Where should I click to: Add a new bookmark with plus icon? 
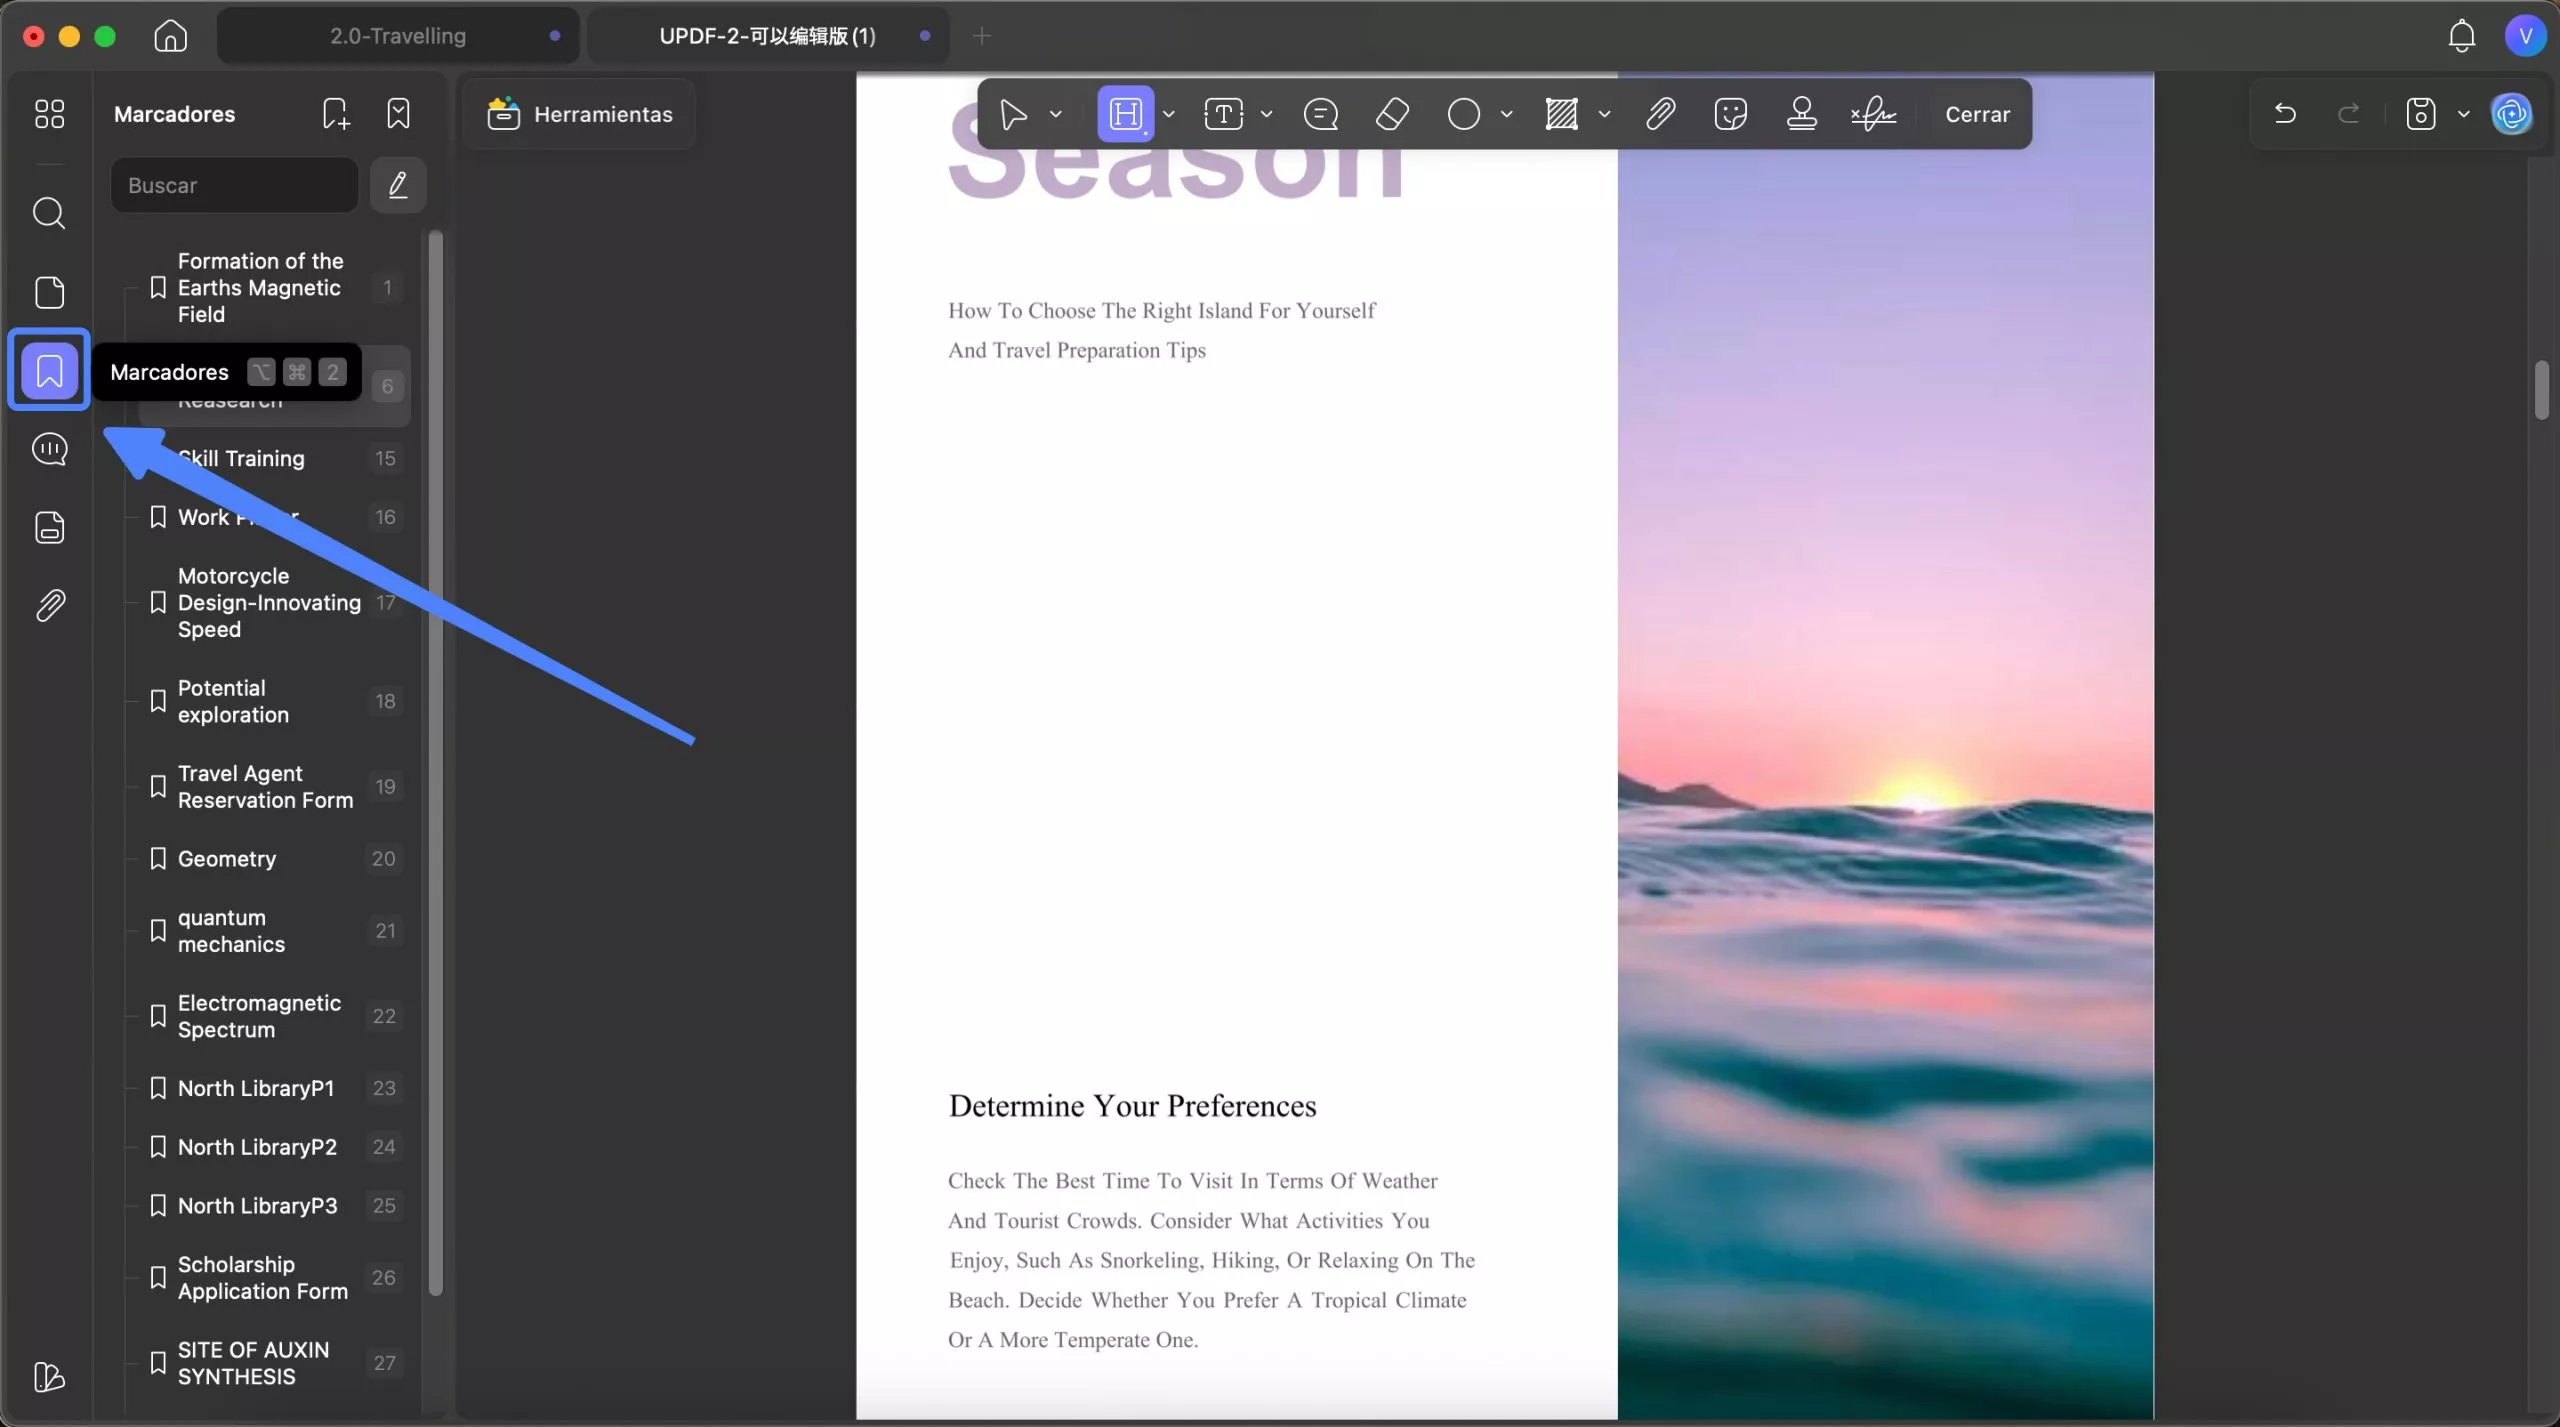tap(336, 114)
